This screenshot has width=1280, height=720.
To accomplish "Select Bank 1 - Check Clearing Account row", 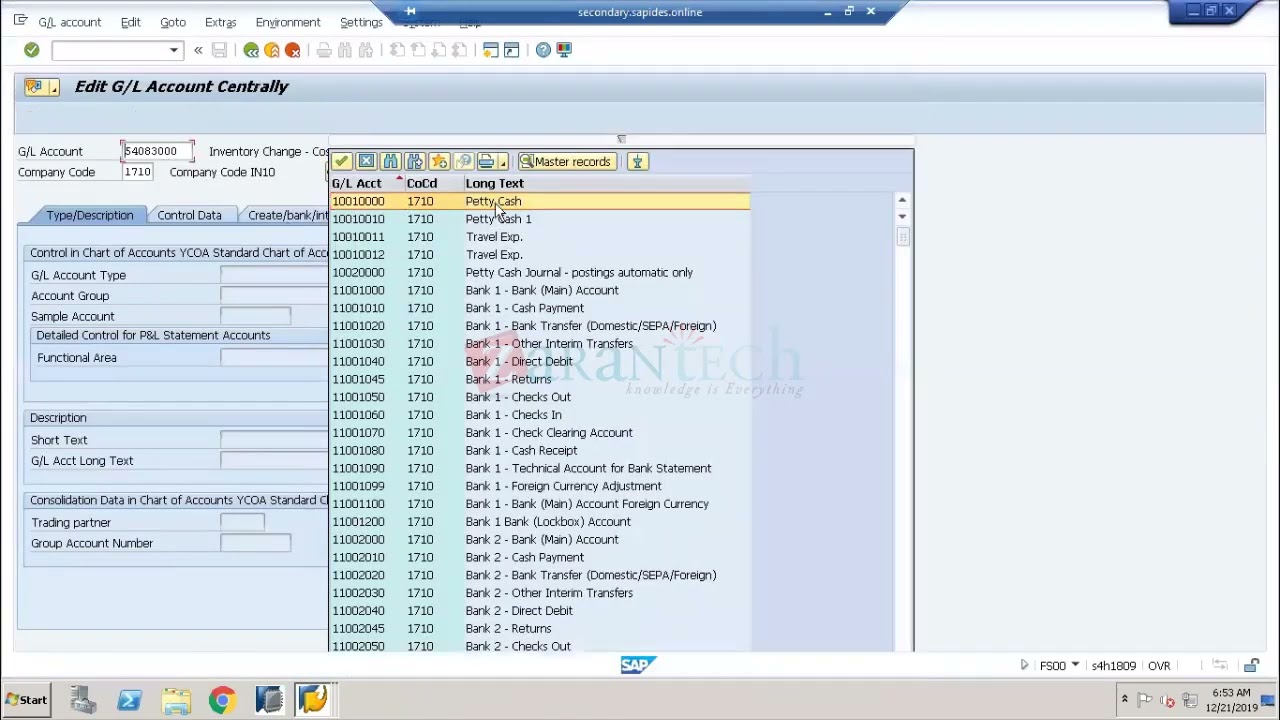I will (x=540, y=433).
